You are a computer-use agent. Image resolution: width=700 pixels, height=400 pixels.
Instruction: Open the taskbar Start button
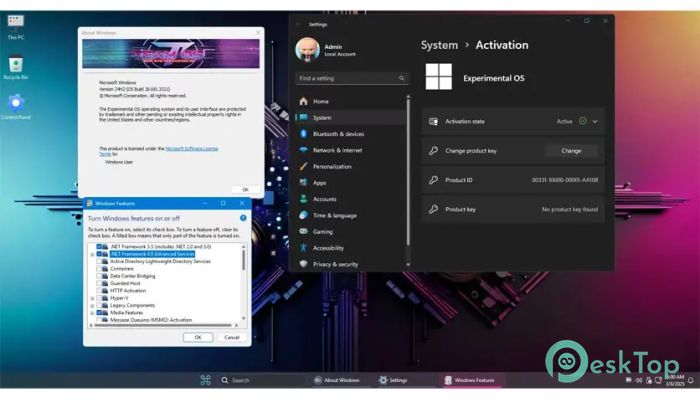pos(205,380)
